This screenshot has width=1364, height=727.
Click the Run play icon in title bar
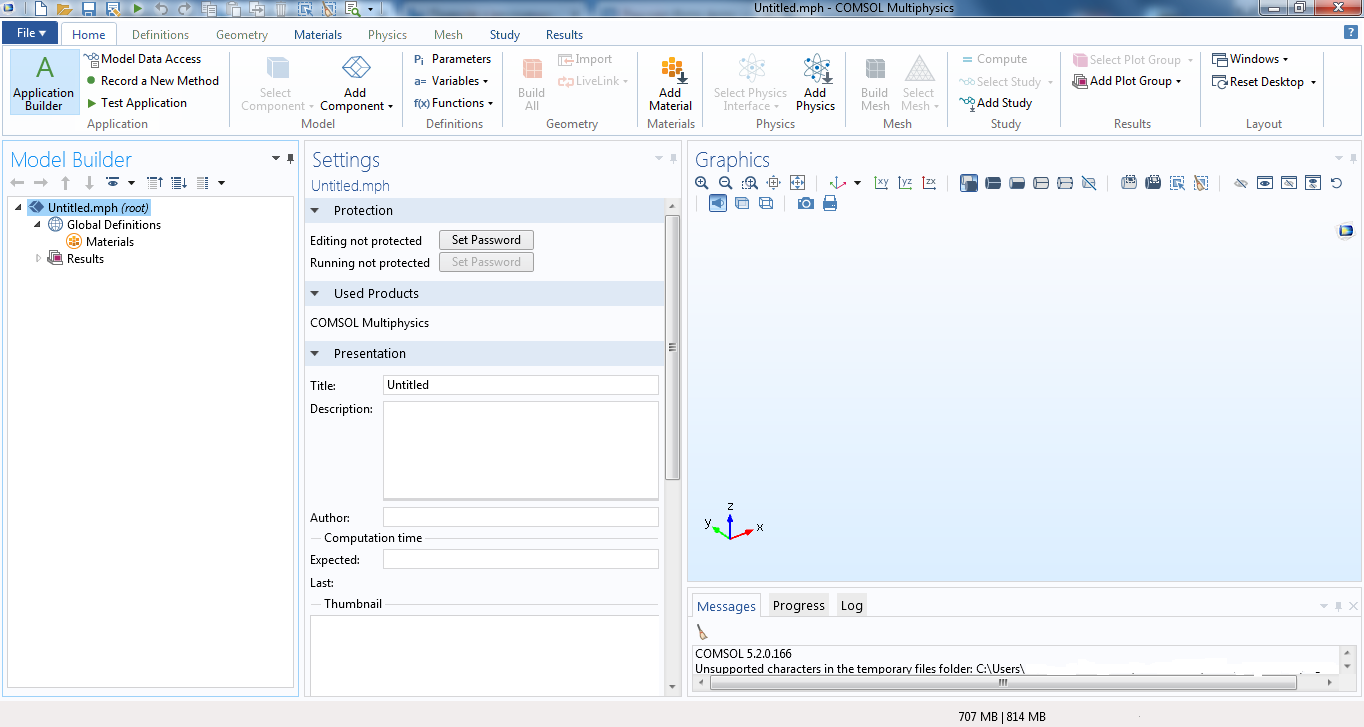click(x=137, y=9)
